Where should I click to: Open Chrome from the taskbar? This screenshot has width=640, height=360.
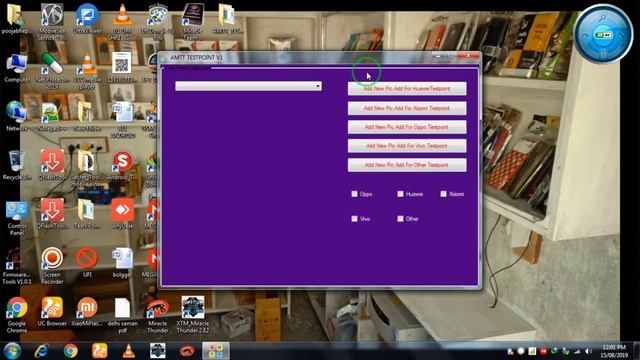[70, 351]
